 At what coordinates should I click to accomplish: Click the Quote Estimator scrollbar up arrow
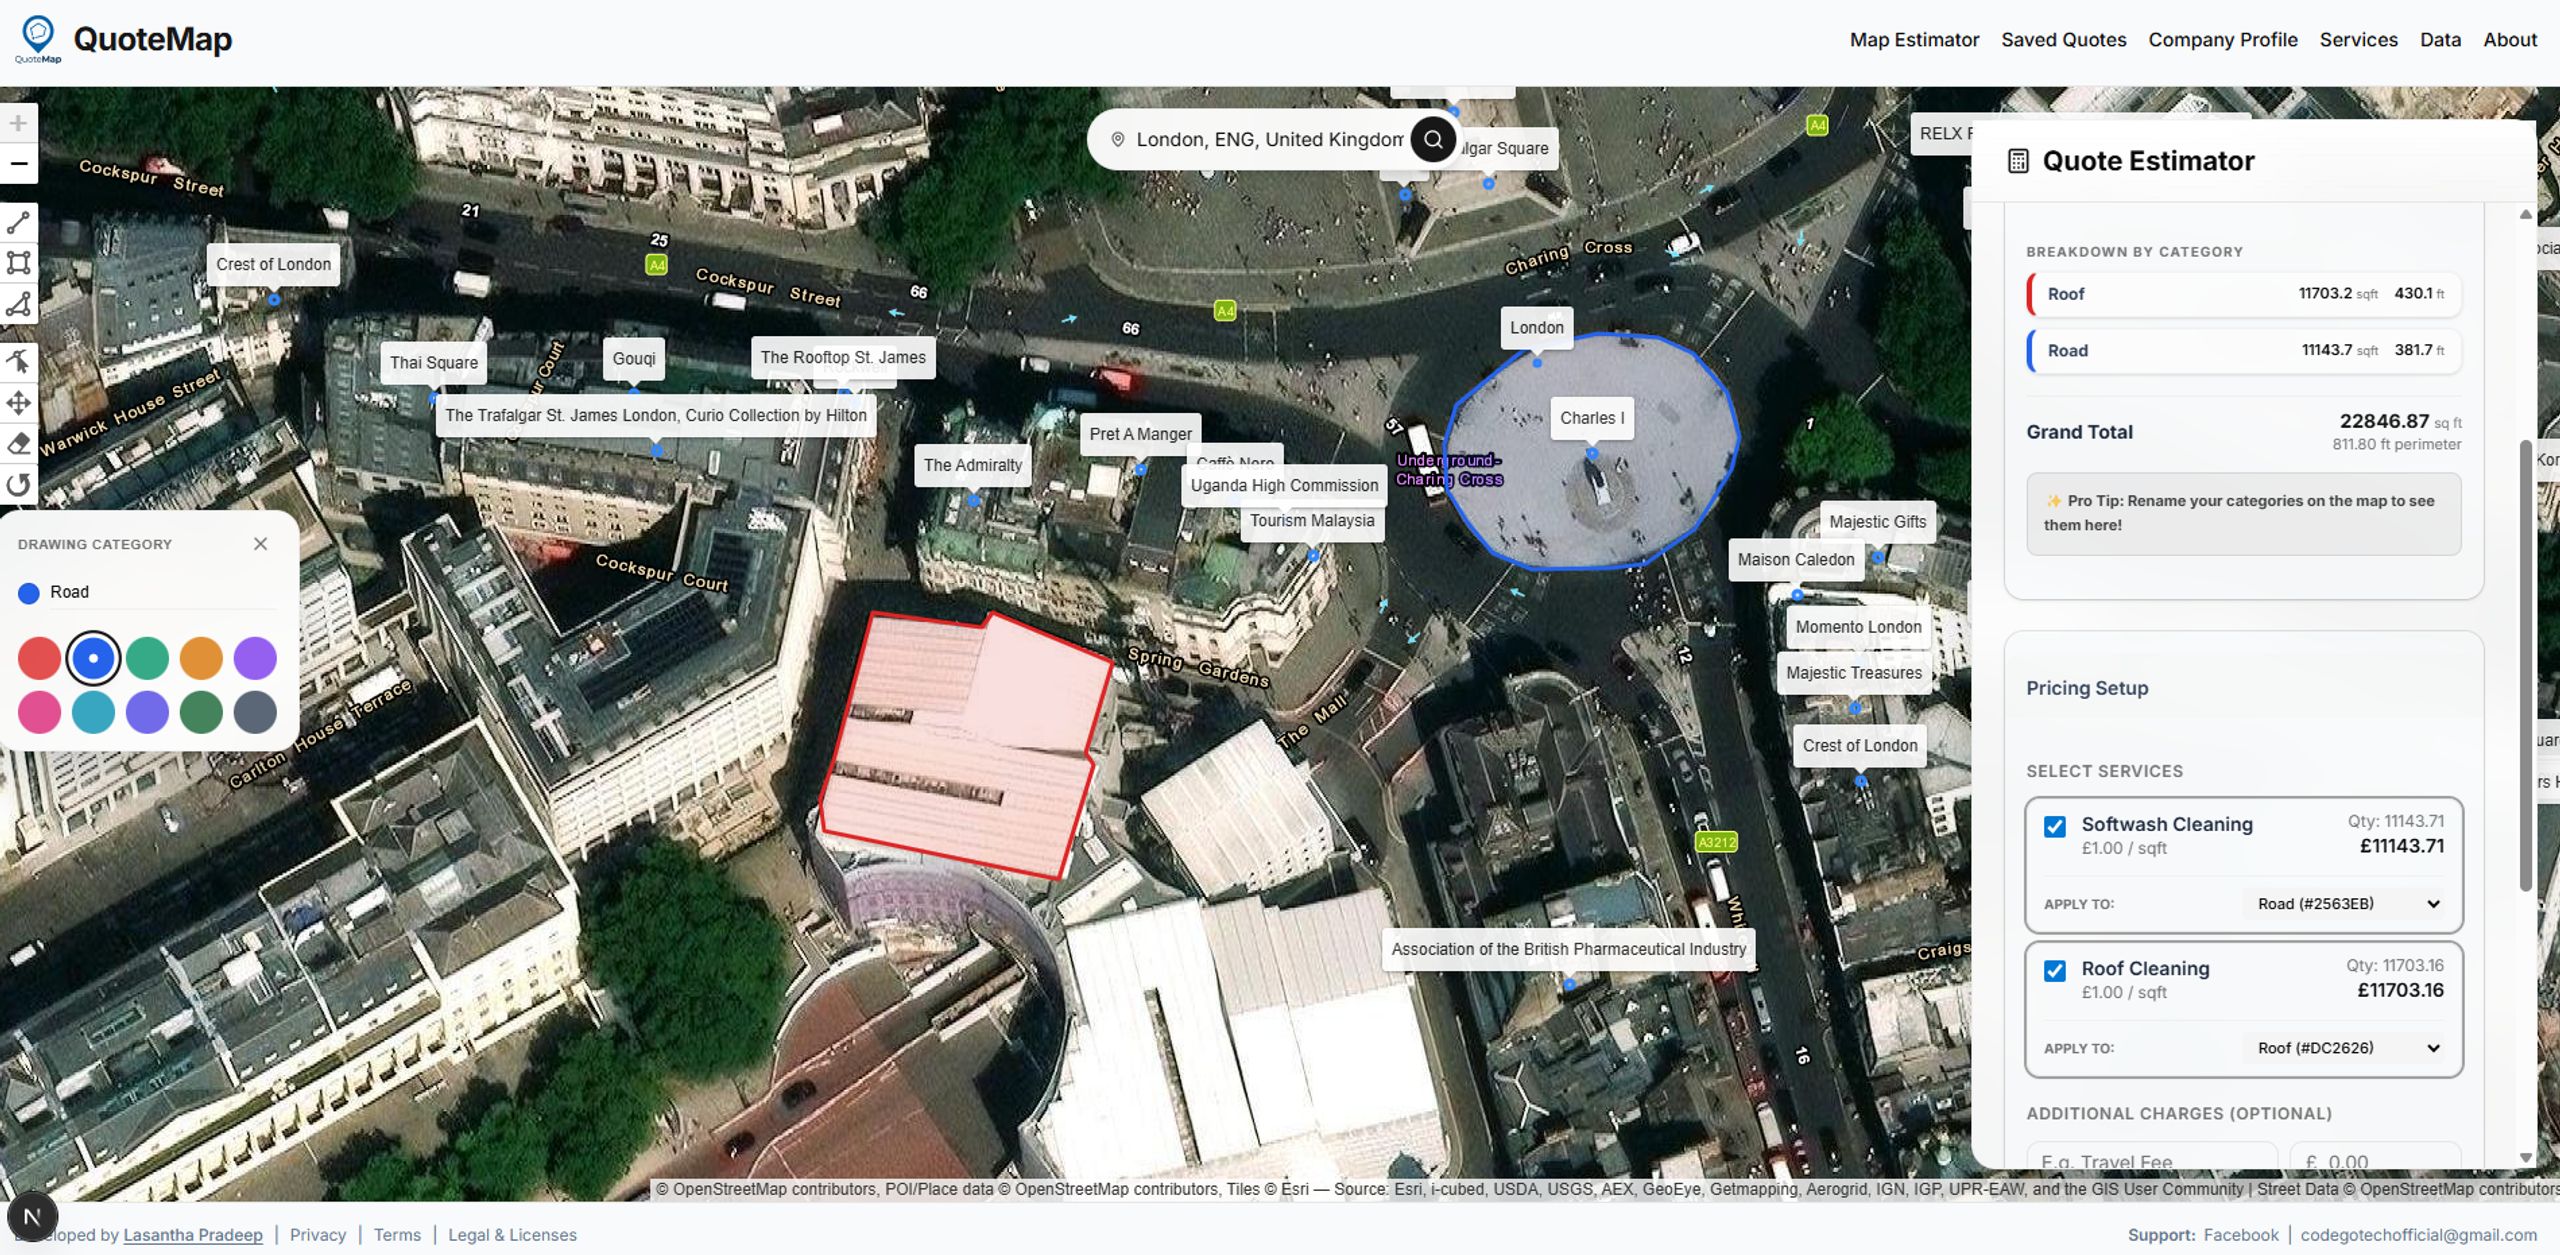click(x=2525, y=214)
